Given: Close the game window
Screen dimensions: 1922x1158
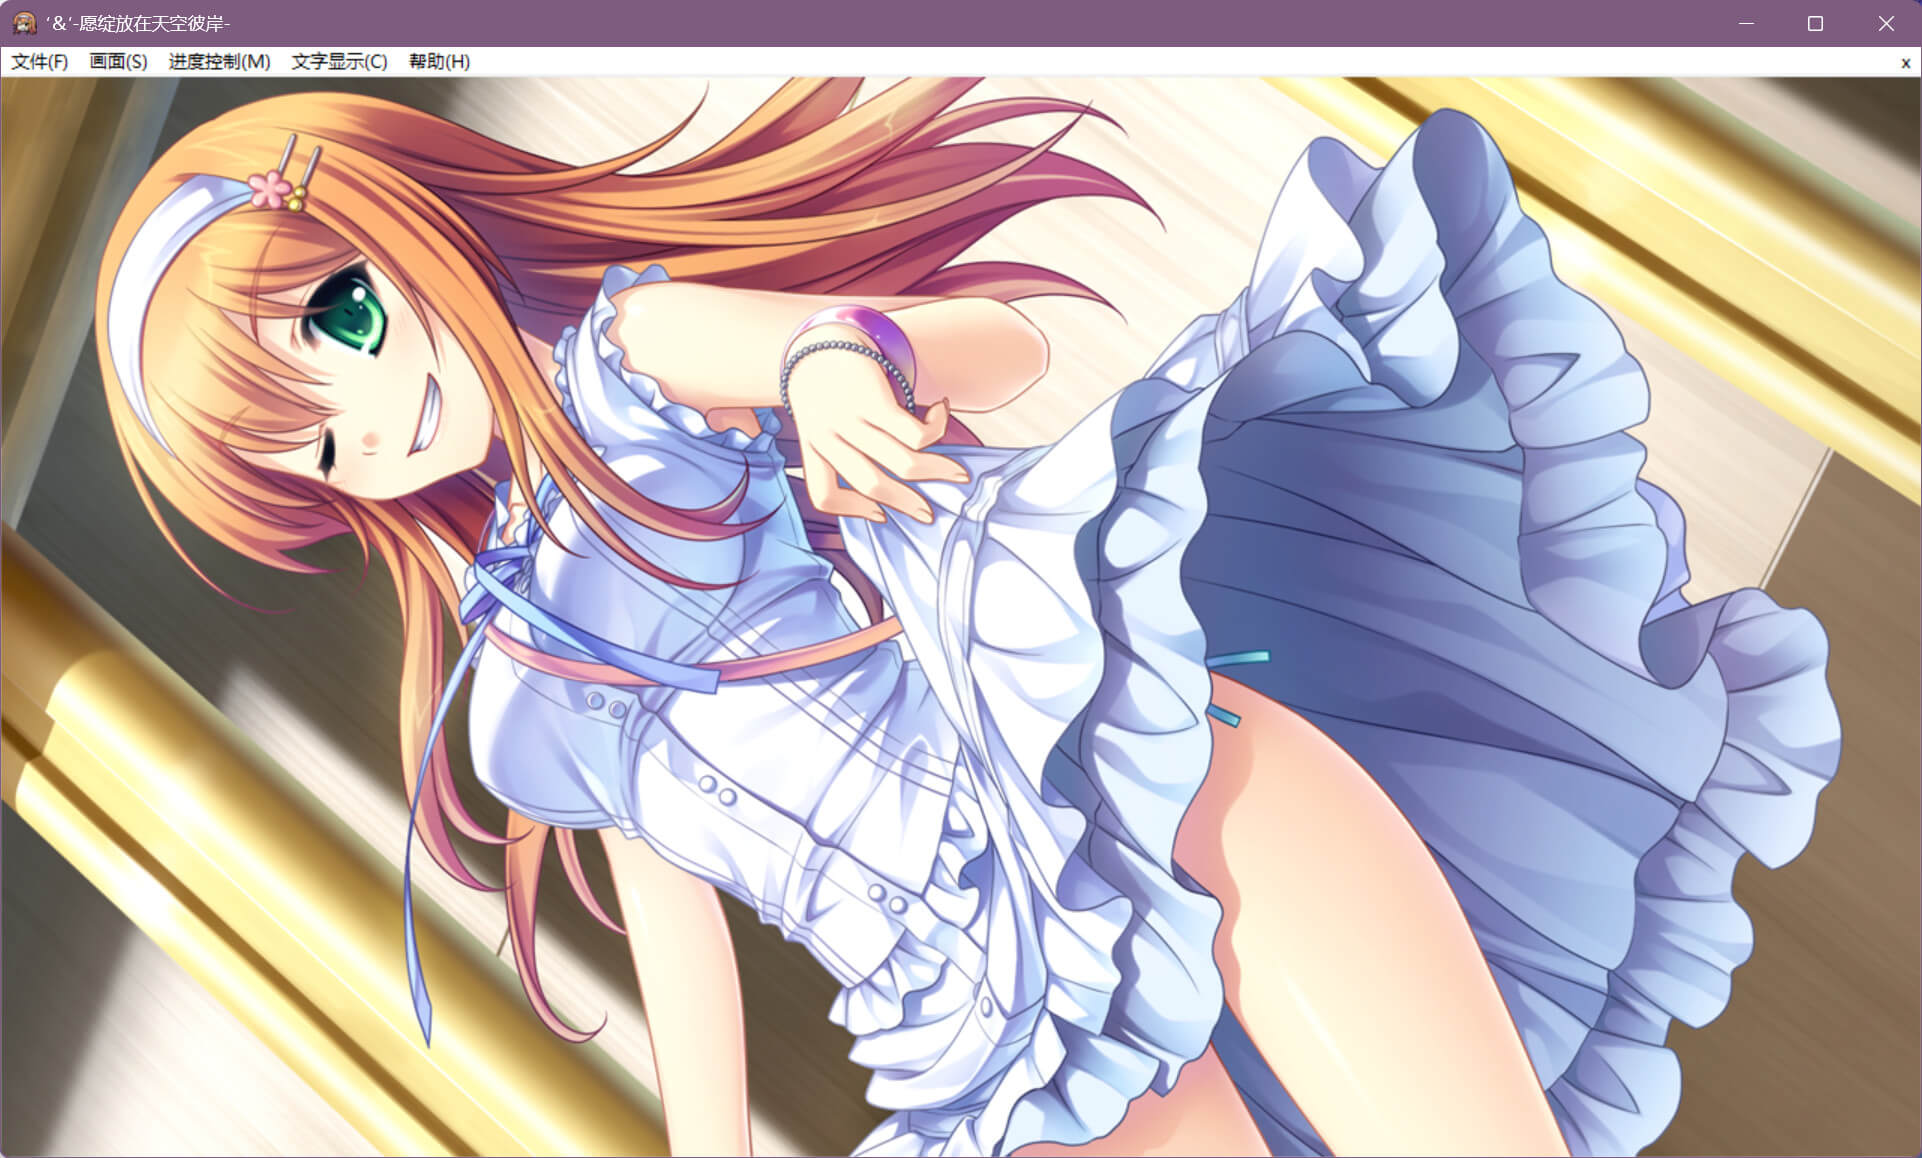Looking at the screenshot, I should tap(1886, 23).
